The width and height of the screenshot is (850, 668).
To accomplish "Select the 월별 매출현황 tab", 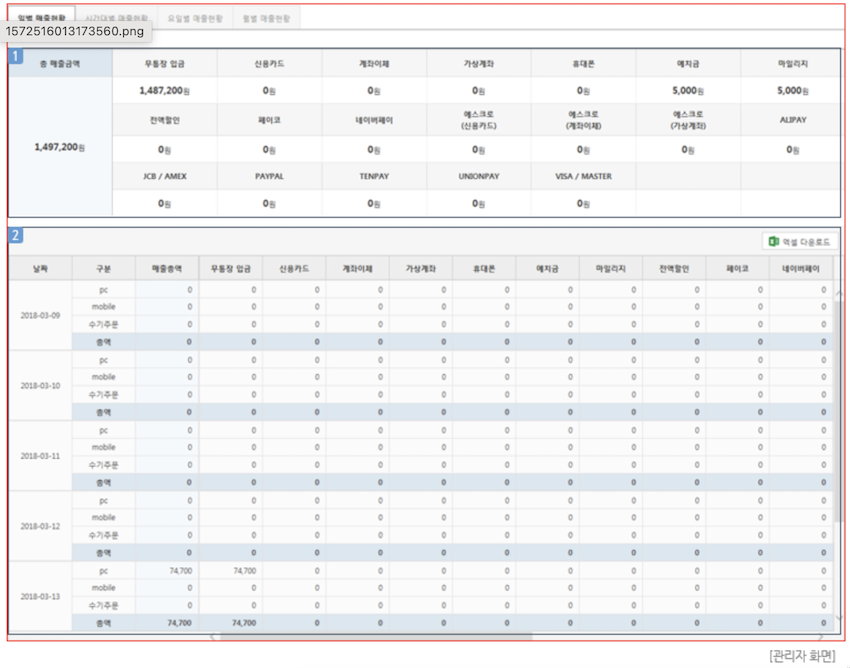I will [x=266, y=18].
